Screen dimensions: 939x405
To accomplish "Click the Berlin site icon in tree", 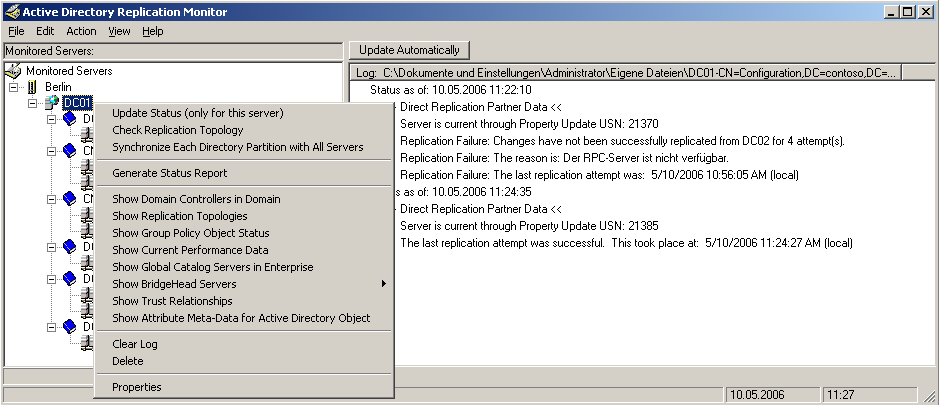I will (33, 87).
